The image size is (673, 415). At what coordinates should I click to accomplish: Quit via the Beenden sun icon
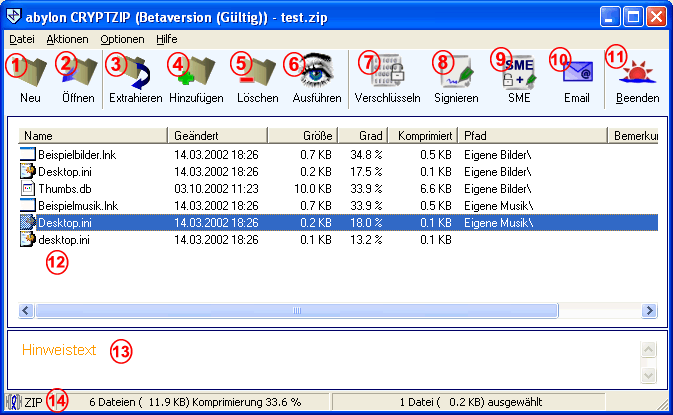click(x=637, y=72)
